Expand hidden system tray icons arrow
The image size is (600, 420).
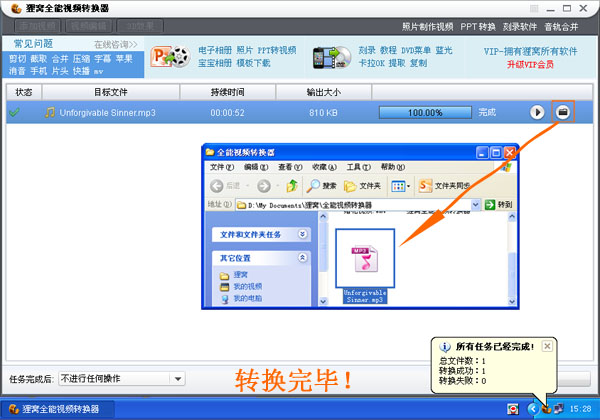click(533, 409)
